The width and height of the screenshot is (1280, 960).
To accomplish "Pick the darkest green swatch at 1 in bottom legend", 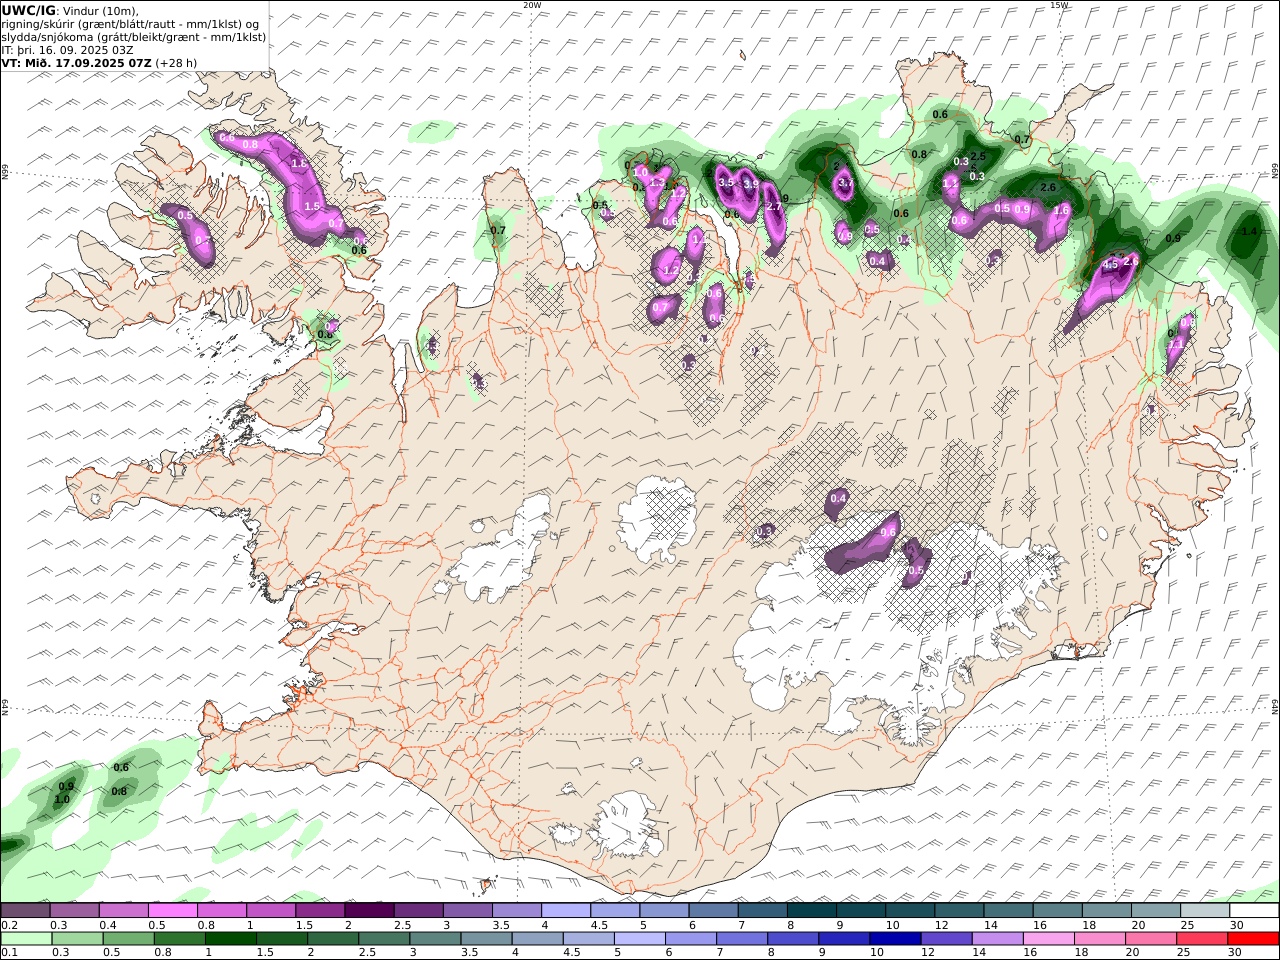I will pos(231,939).
